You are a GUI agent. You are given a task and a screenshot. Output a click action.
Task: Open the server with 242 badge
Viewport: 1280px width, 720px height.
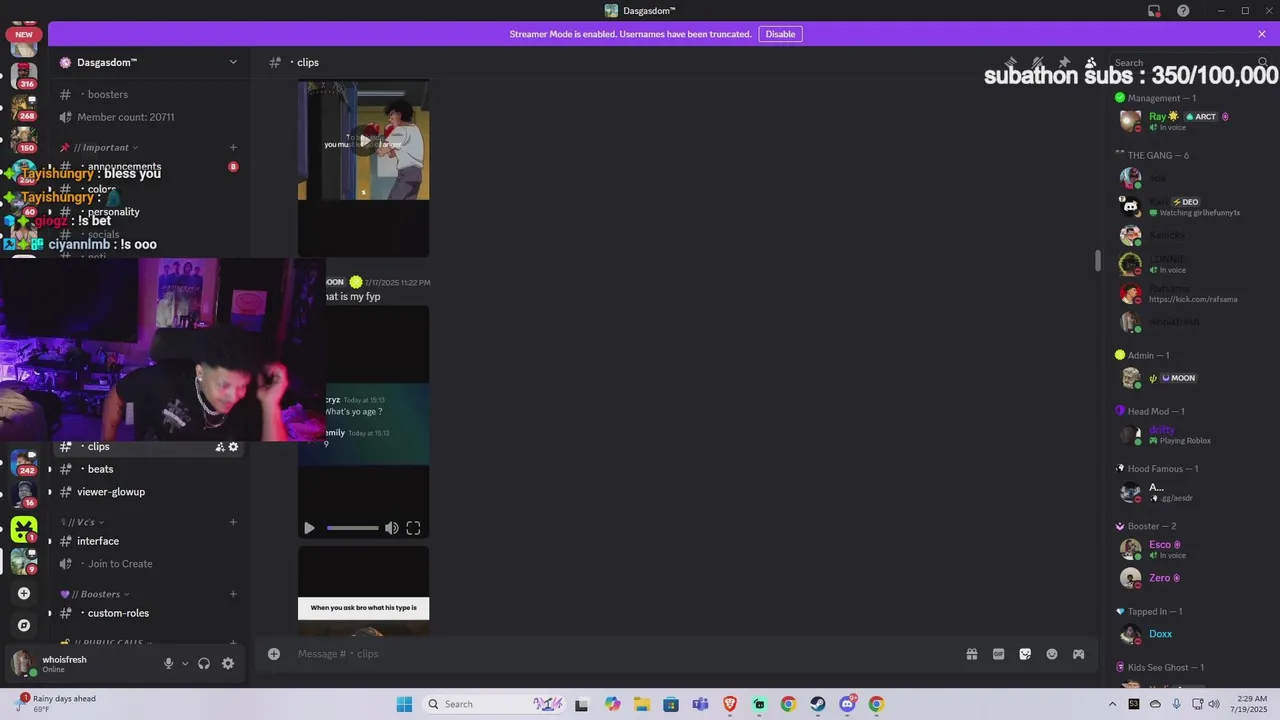click(x=24, y=463)
